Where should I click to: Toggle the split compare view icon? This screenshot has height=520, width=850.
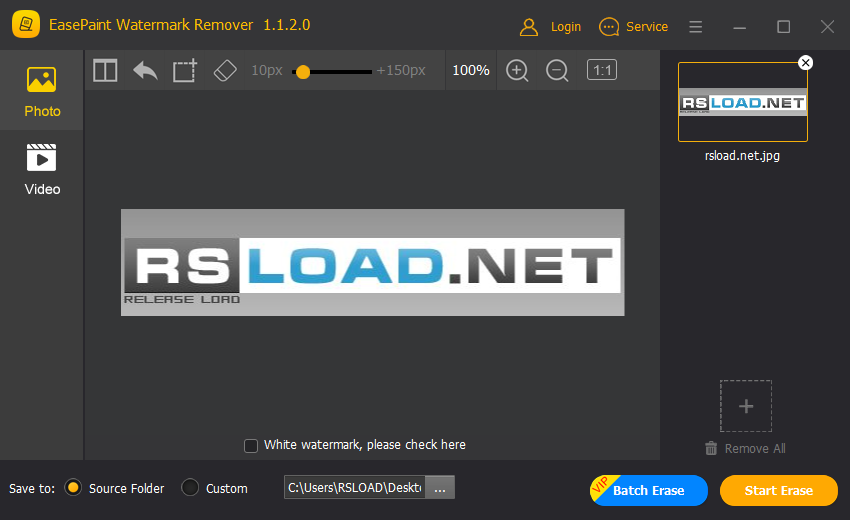(105, 70)
